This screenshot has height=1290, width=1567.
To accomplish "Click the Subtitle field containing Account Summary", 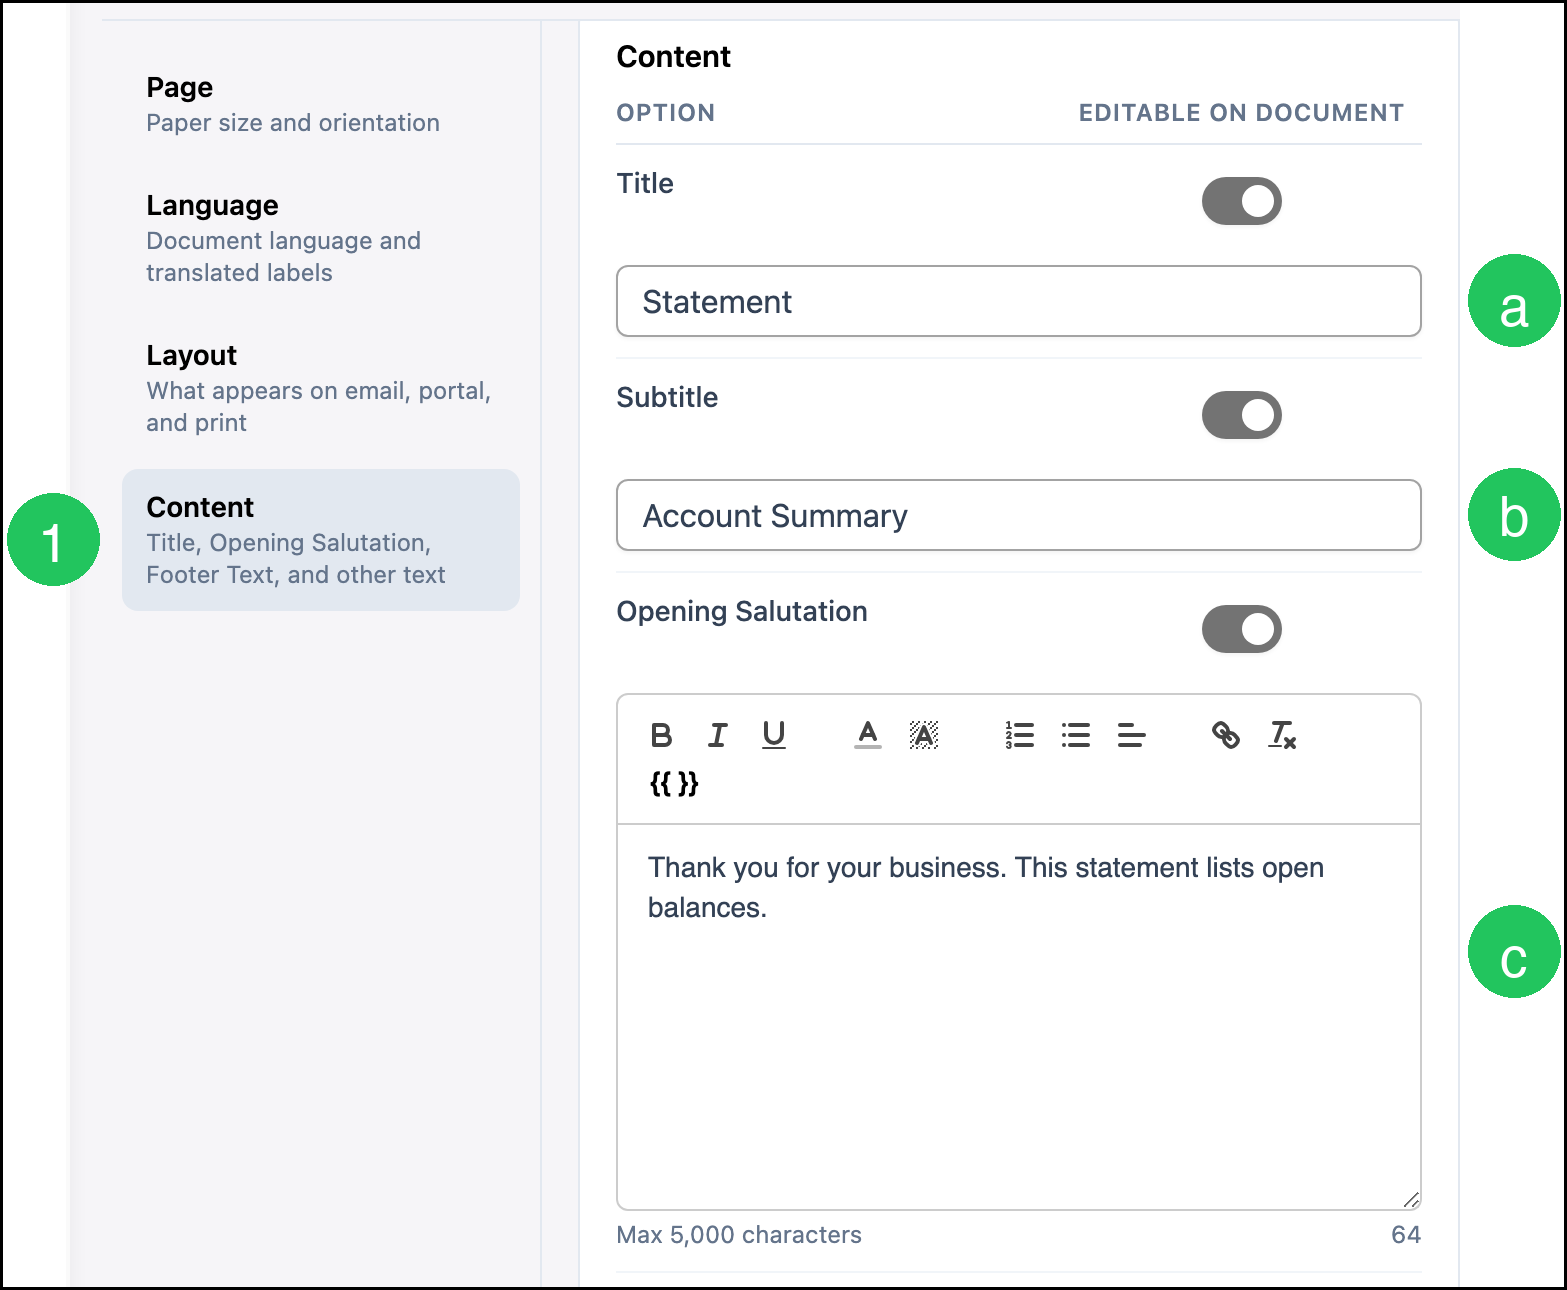I will 1019,515.
